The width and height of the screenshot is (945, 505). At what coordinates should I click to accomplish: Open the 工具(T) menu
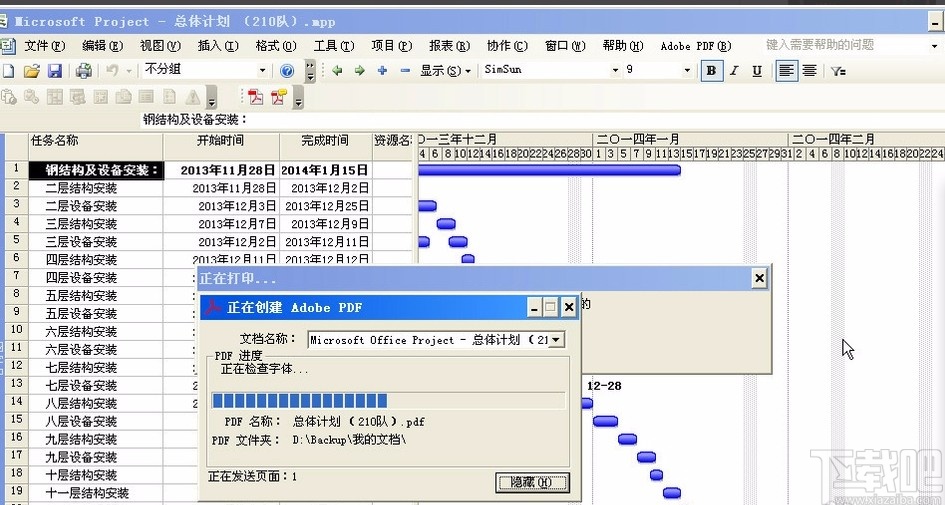pyautogui.click(x=334, y=46)
